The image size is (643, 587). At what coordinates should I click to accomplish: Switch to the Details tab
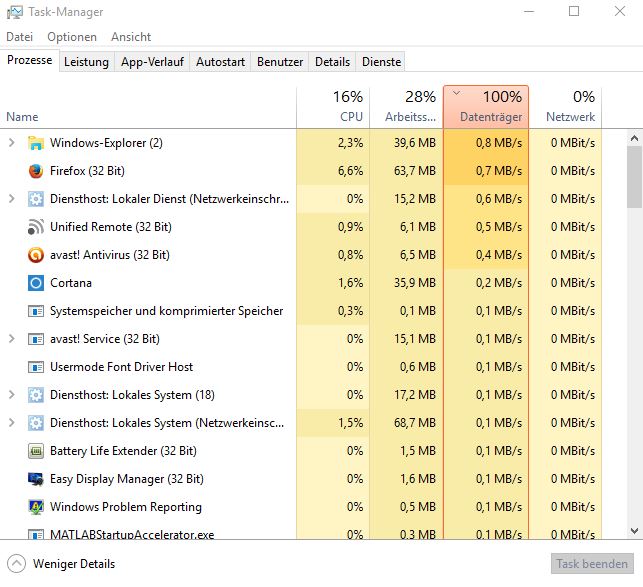coord(332,62)
